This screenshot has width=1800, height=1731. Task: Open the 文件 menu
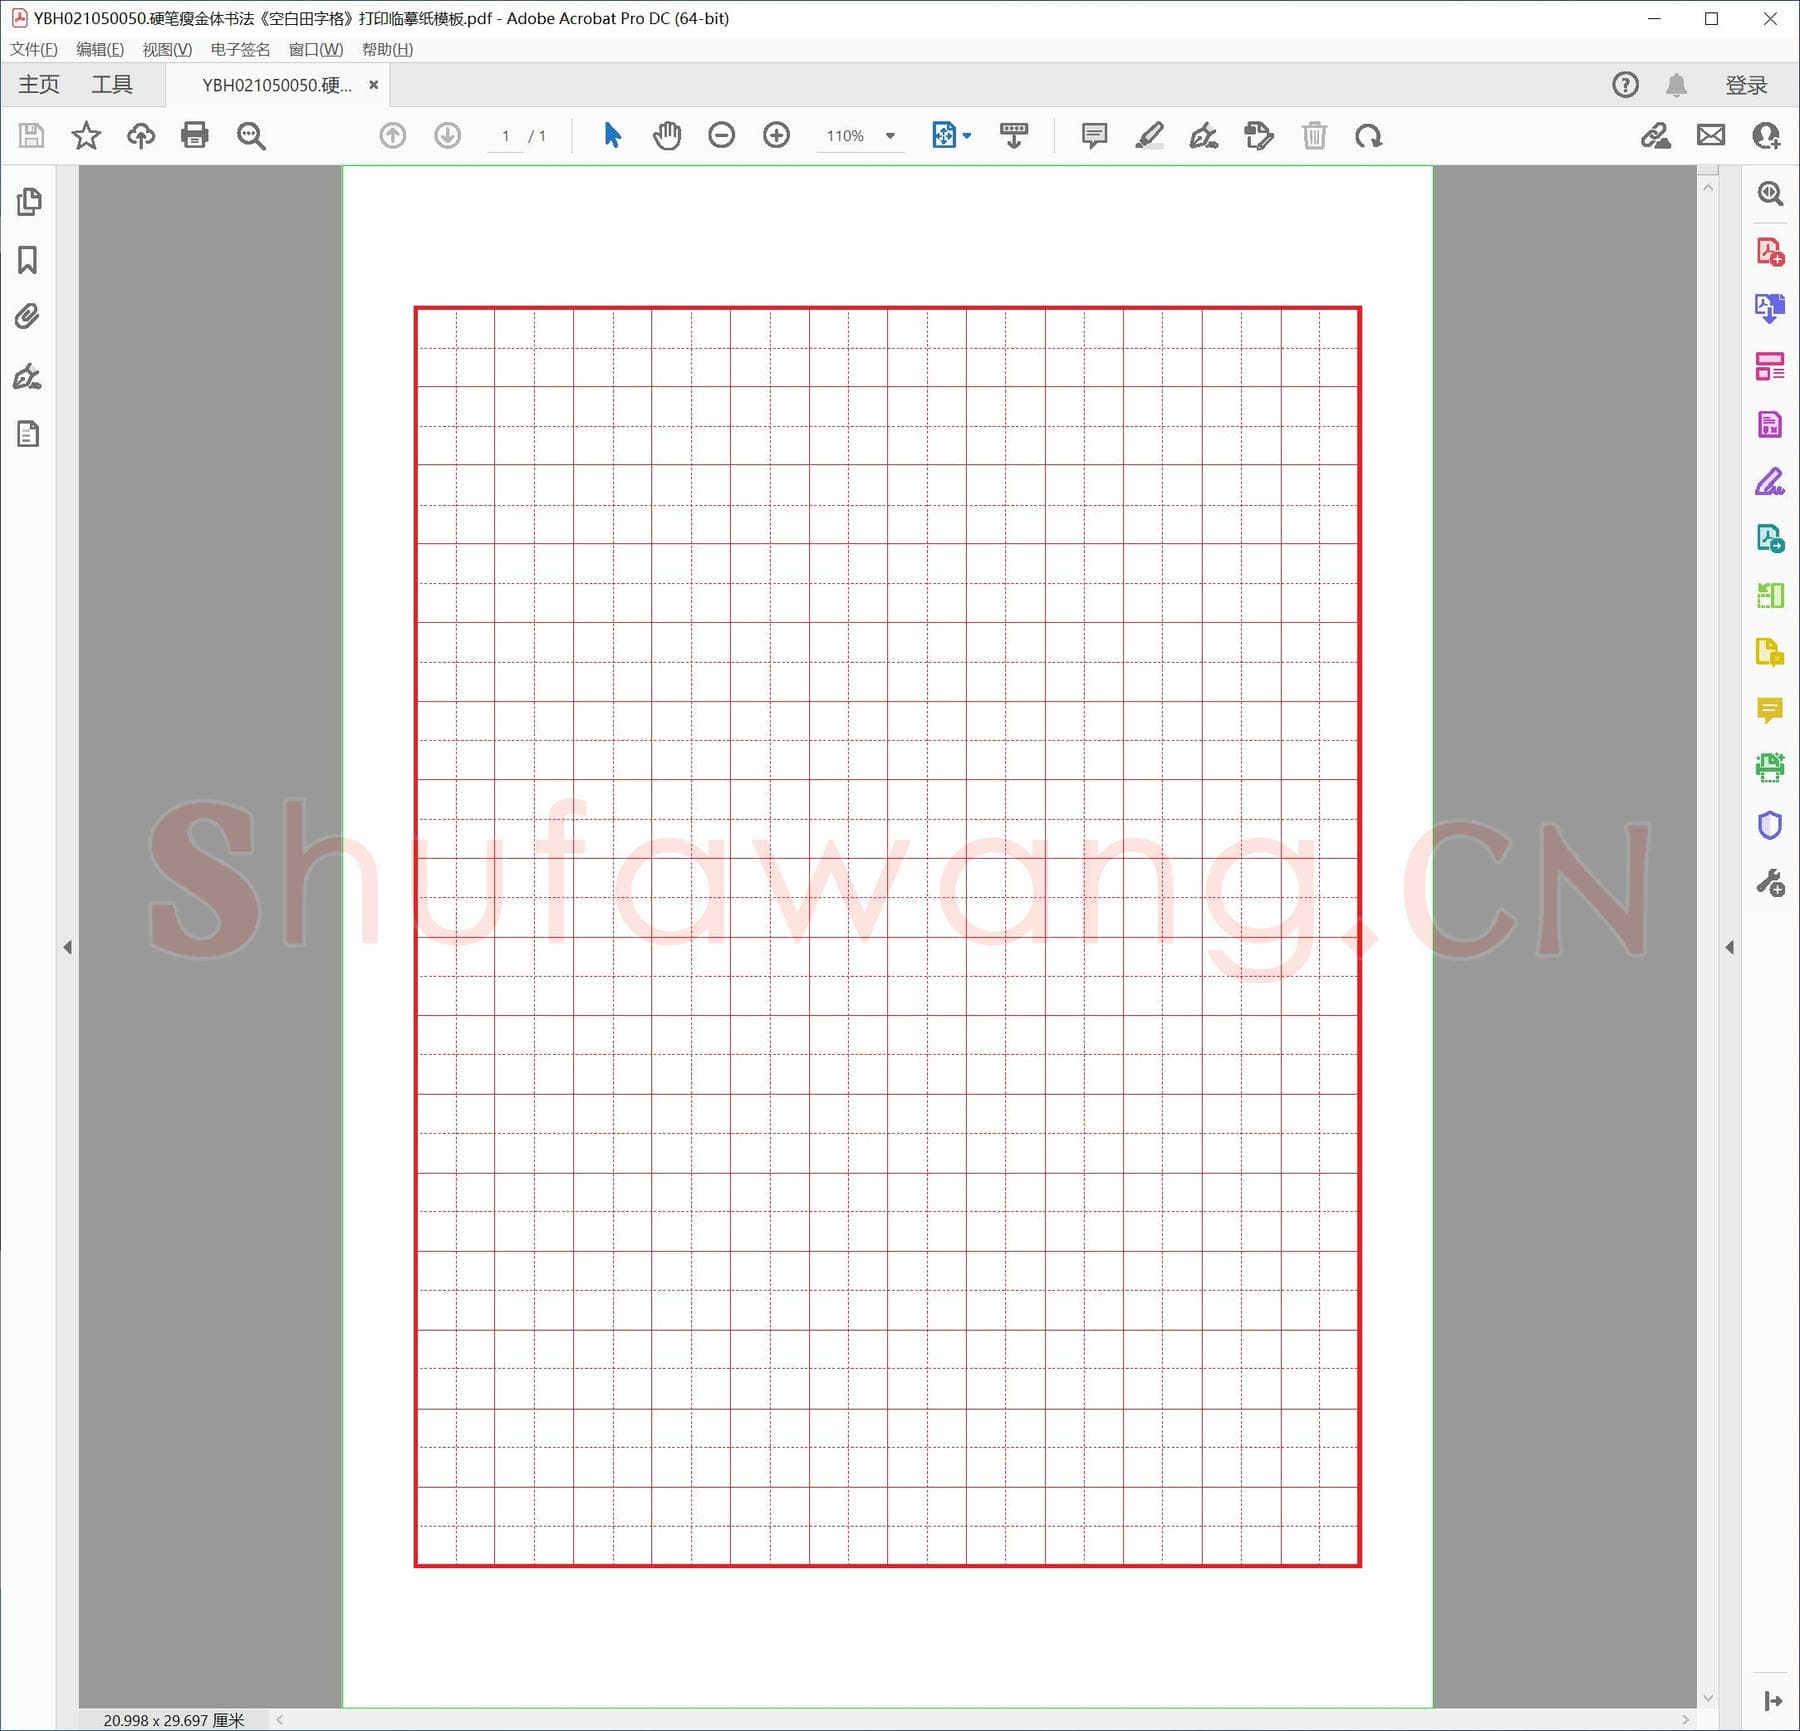pos(34,49)
